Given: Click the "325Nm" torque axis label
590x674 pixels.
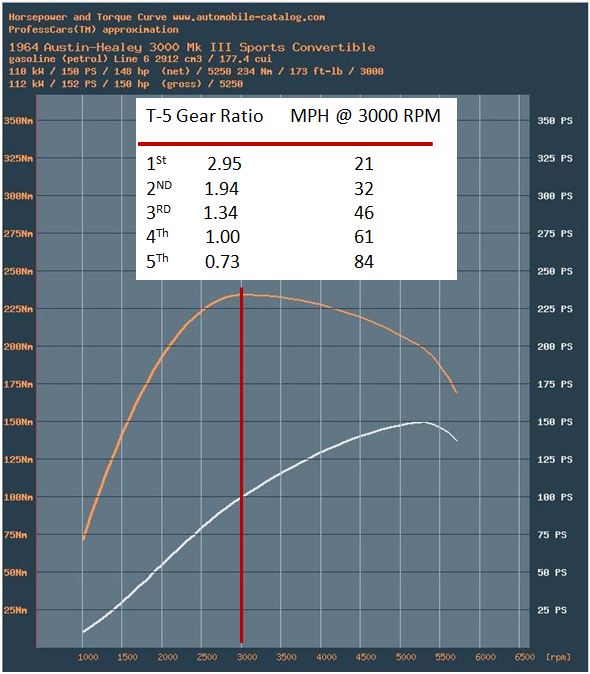Looking at the screenshot, I should [18, 158].
